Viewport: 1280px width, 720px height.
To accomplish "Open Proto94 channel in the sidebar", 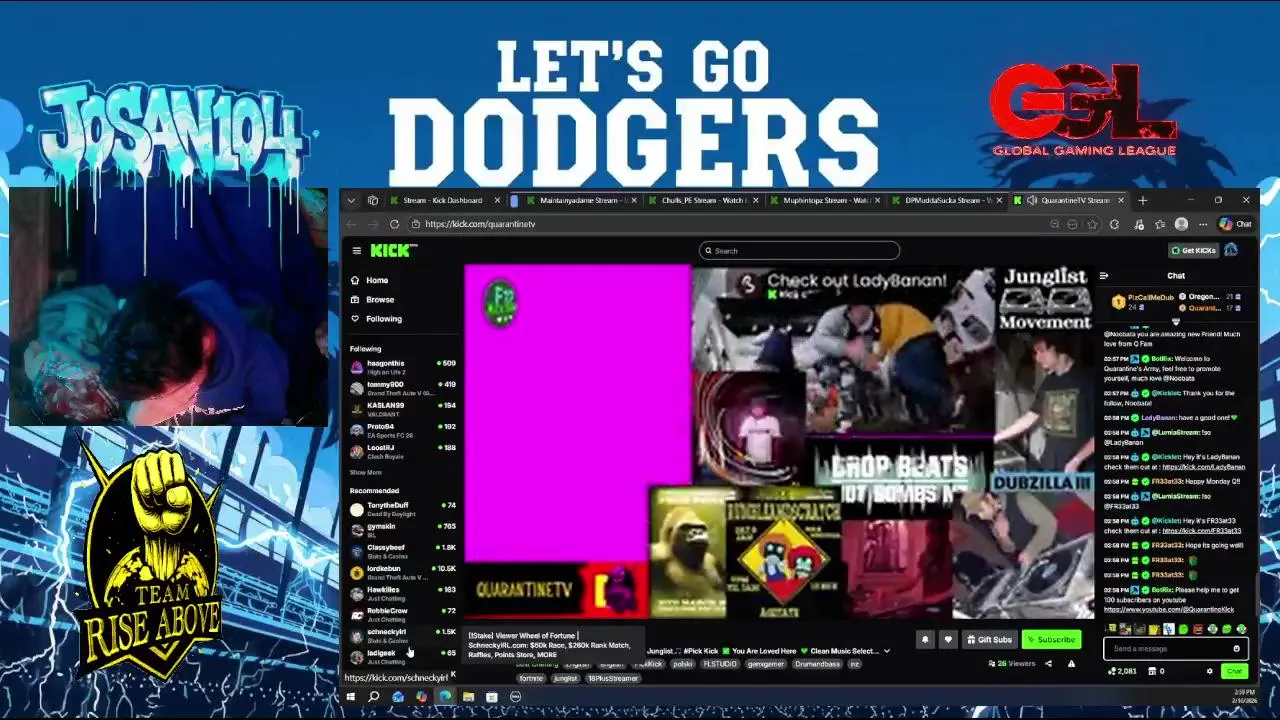I will point(403,430).
